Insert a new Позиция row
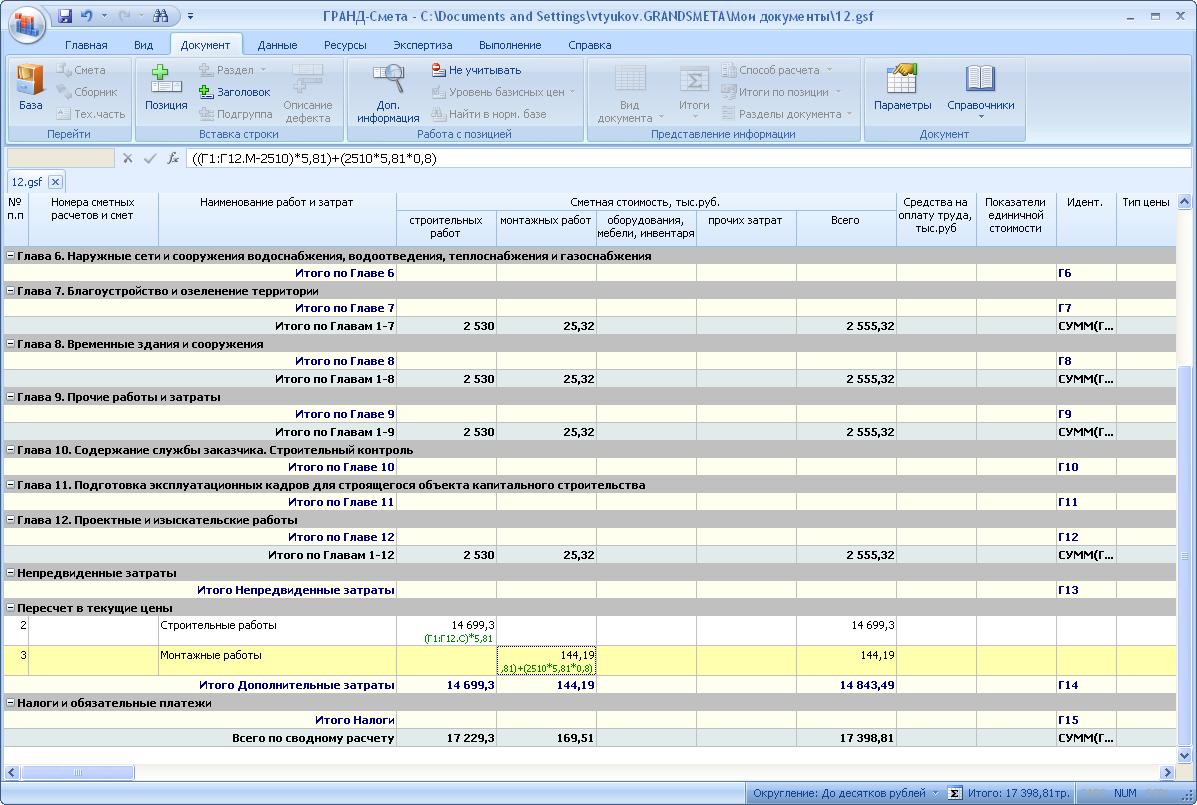 [165, 86]
